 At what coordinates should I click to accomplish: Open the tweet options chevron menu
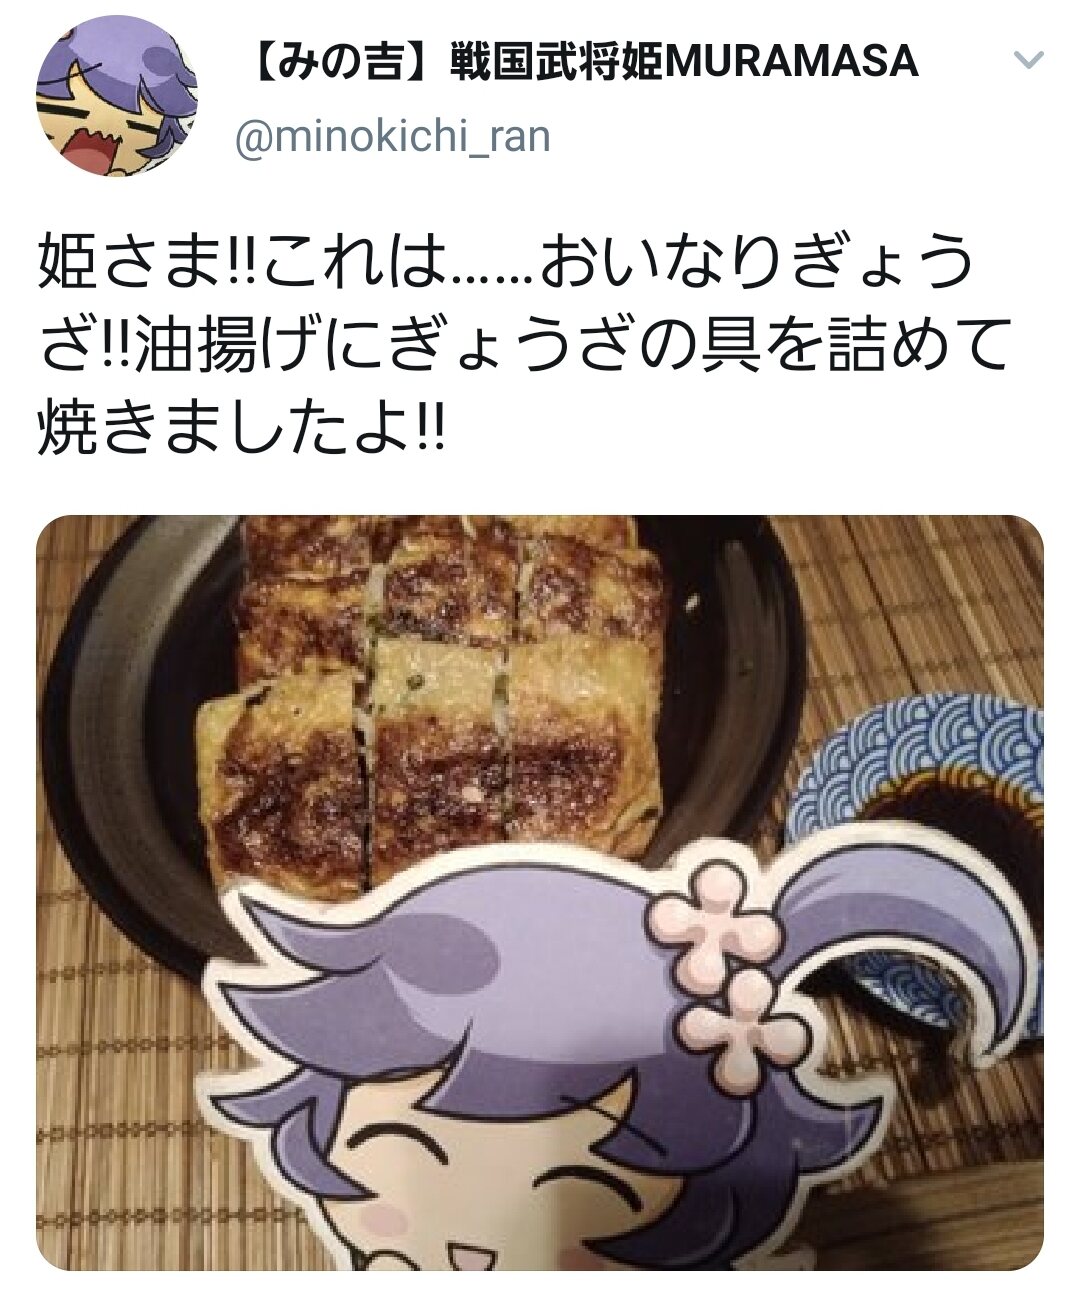1028,61
